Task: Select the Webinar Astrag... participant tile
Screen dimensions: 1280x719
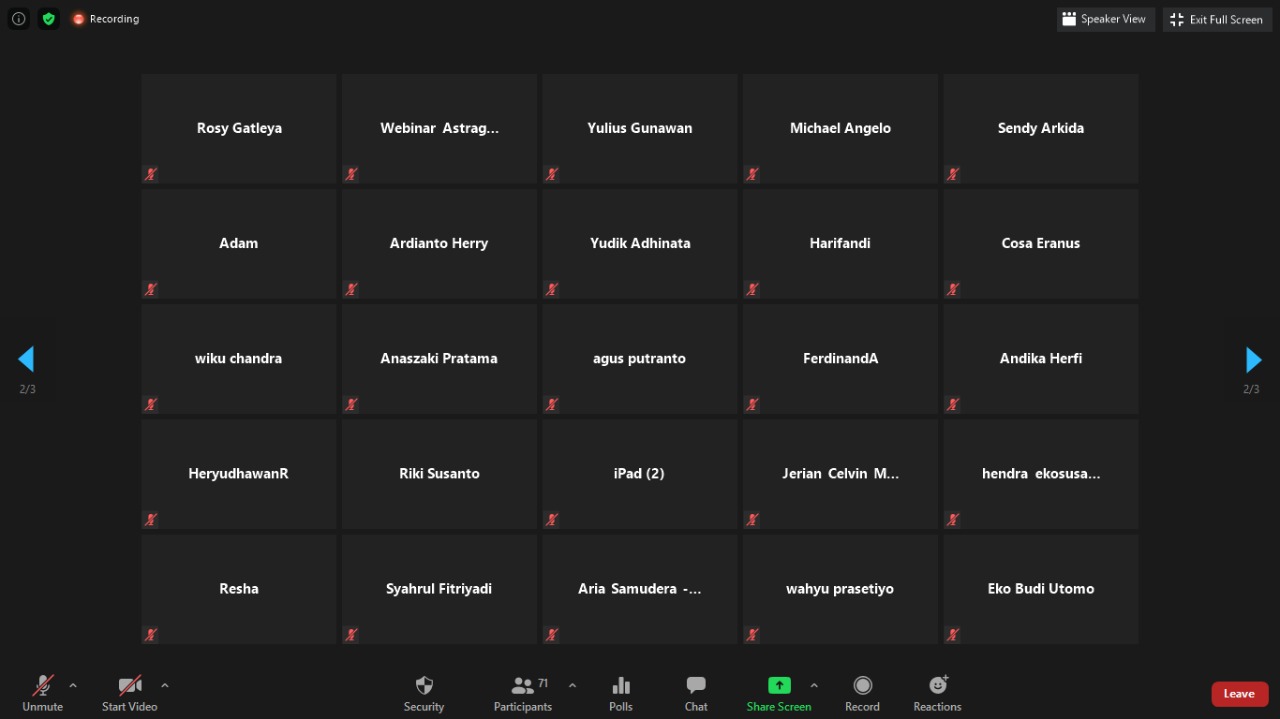Action: 440,129
